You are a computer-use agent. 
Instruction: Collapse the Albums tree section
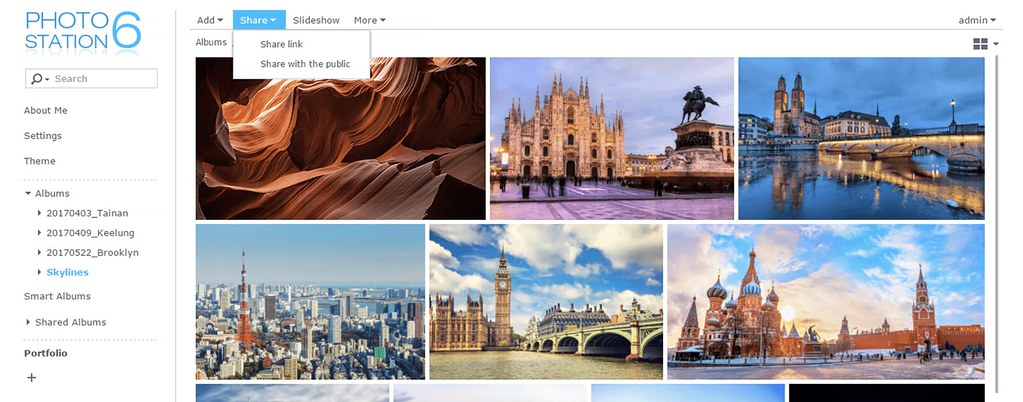[x=28, y=194]
